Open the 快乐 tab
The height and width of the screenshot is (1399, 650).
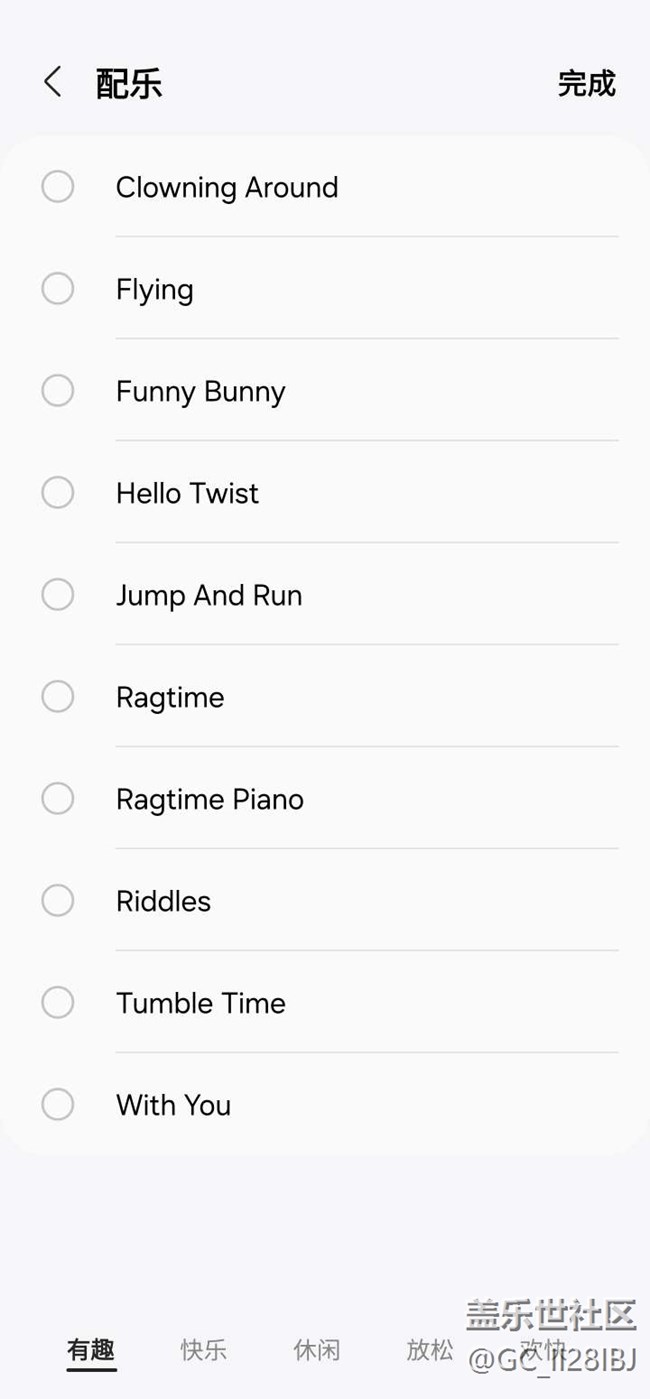click(204, 1350)
